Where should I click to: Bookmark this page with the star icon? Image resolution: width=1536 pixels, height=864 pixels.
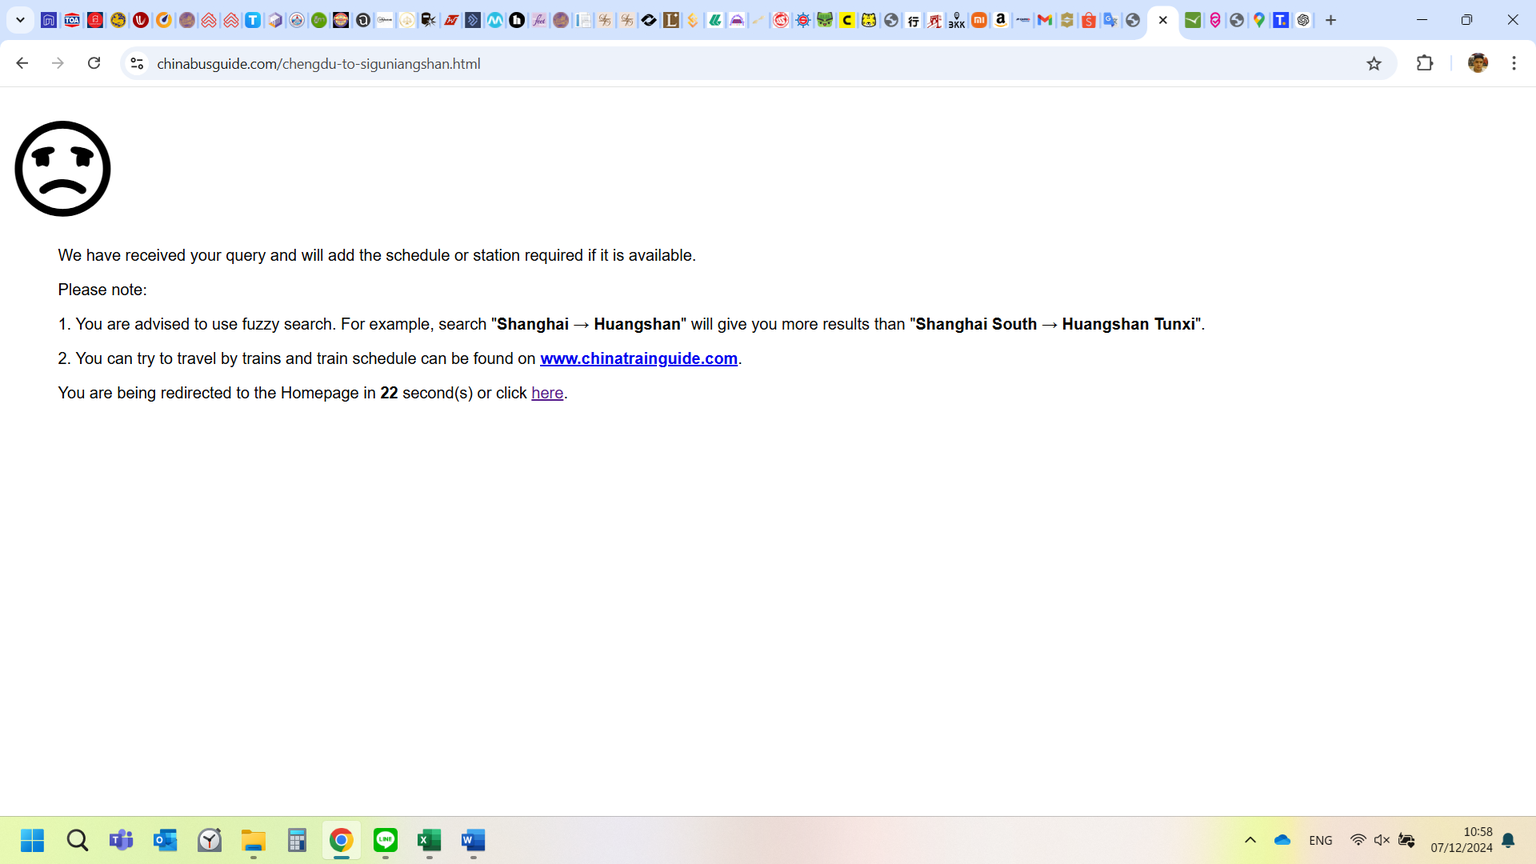pyautogui.click(x=1374, y=63)
